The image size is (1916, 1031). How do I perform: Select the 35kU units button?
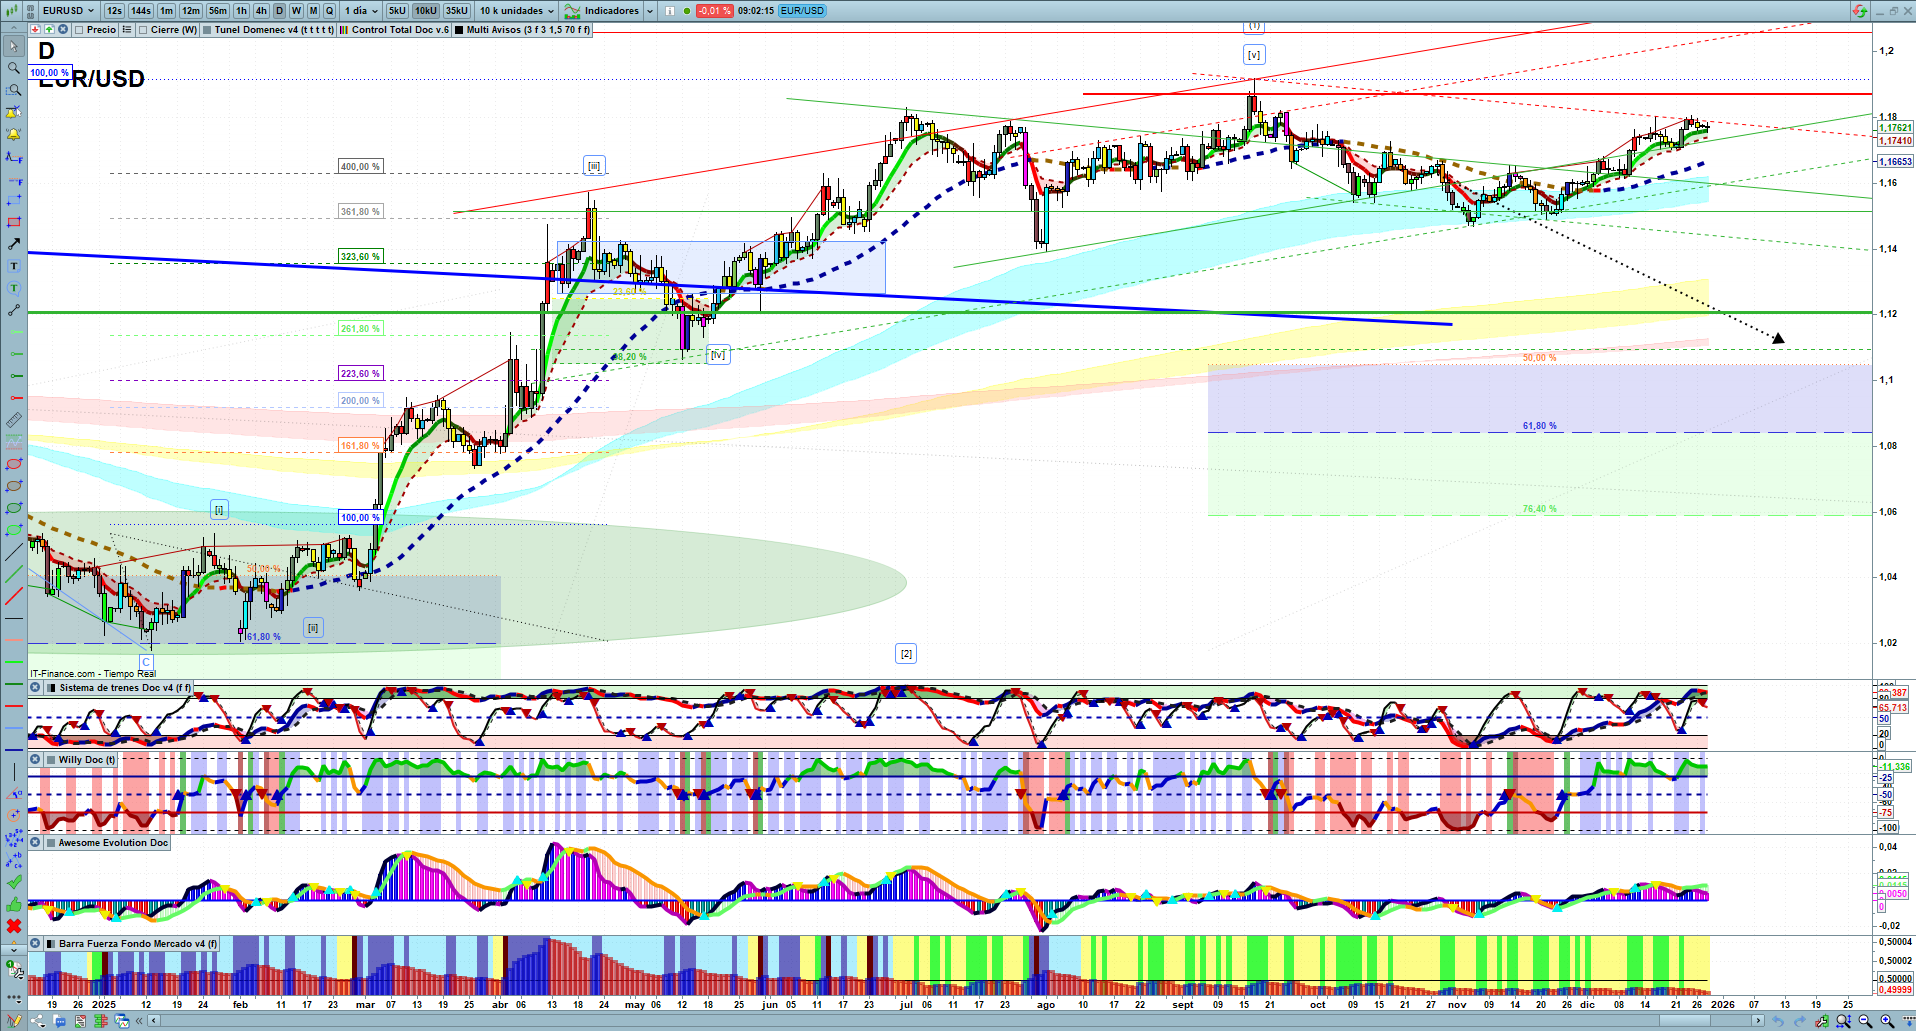click(457, 11)
